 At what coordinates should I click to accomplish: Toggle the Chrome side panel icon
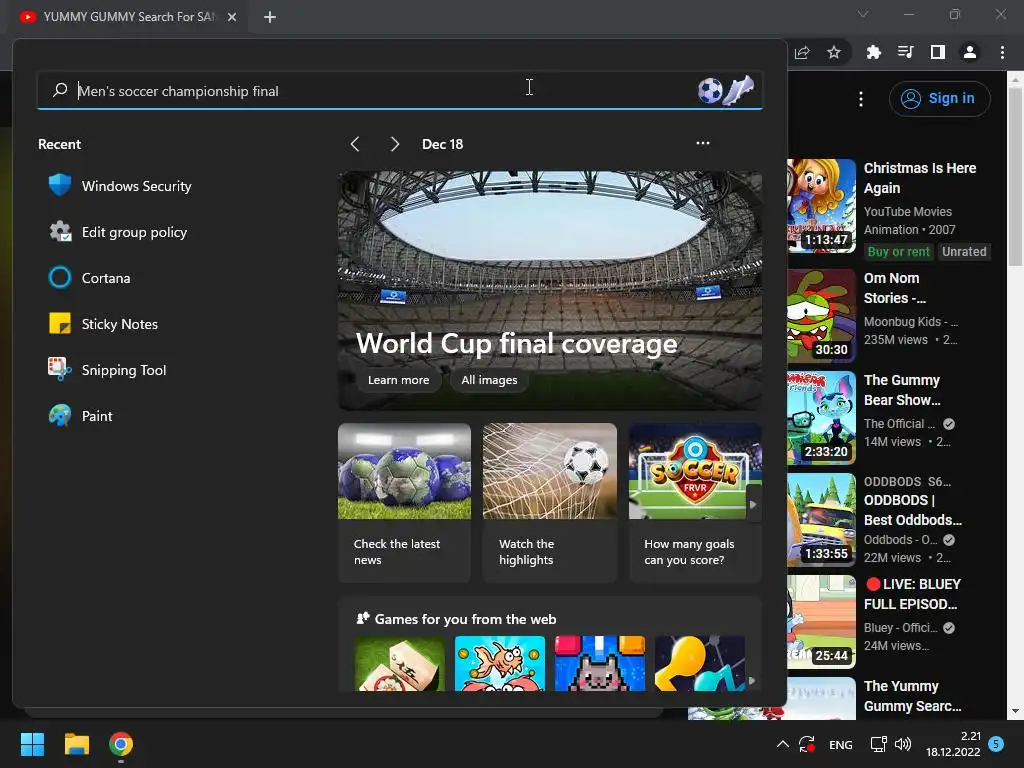pyautogui.click(x=938, y=52)
